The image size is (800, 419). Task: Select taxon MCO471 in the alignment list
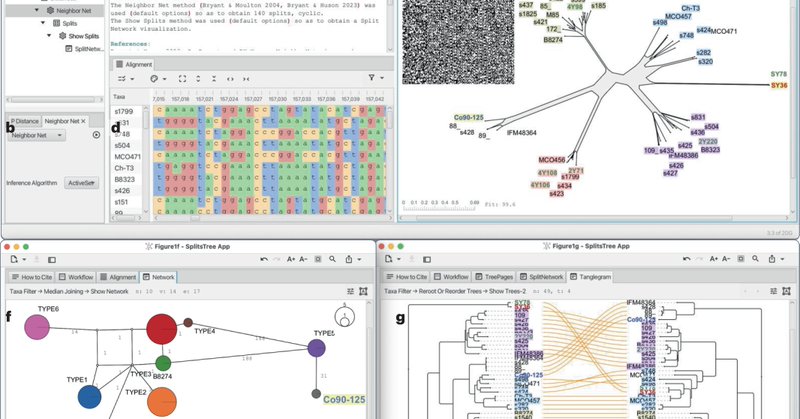click(x=128, y=157)
